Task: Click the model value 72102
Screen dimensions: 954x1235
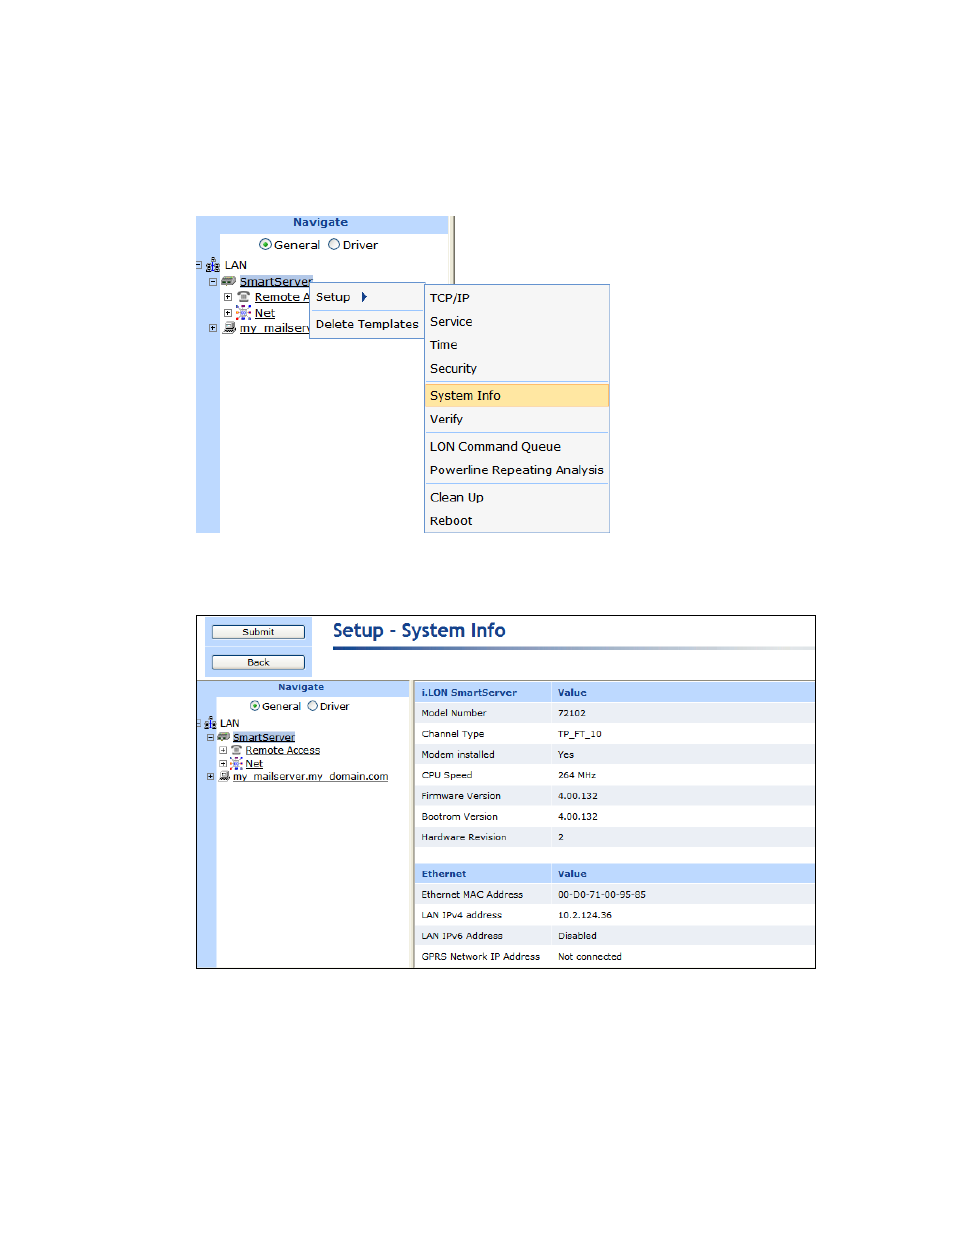Action: (572, 713)
